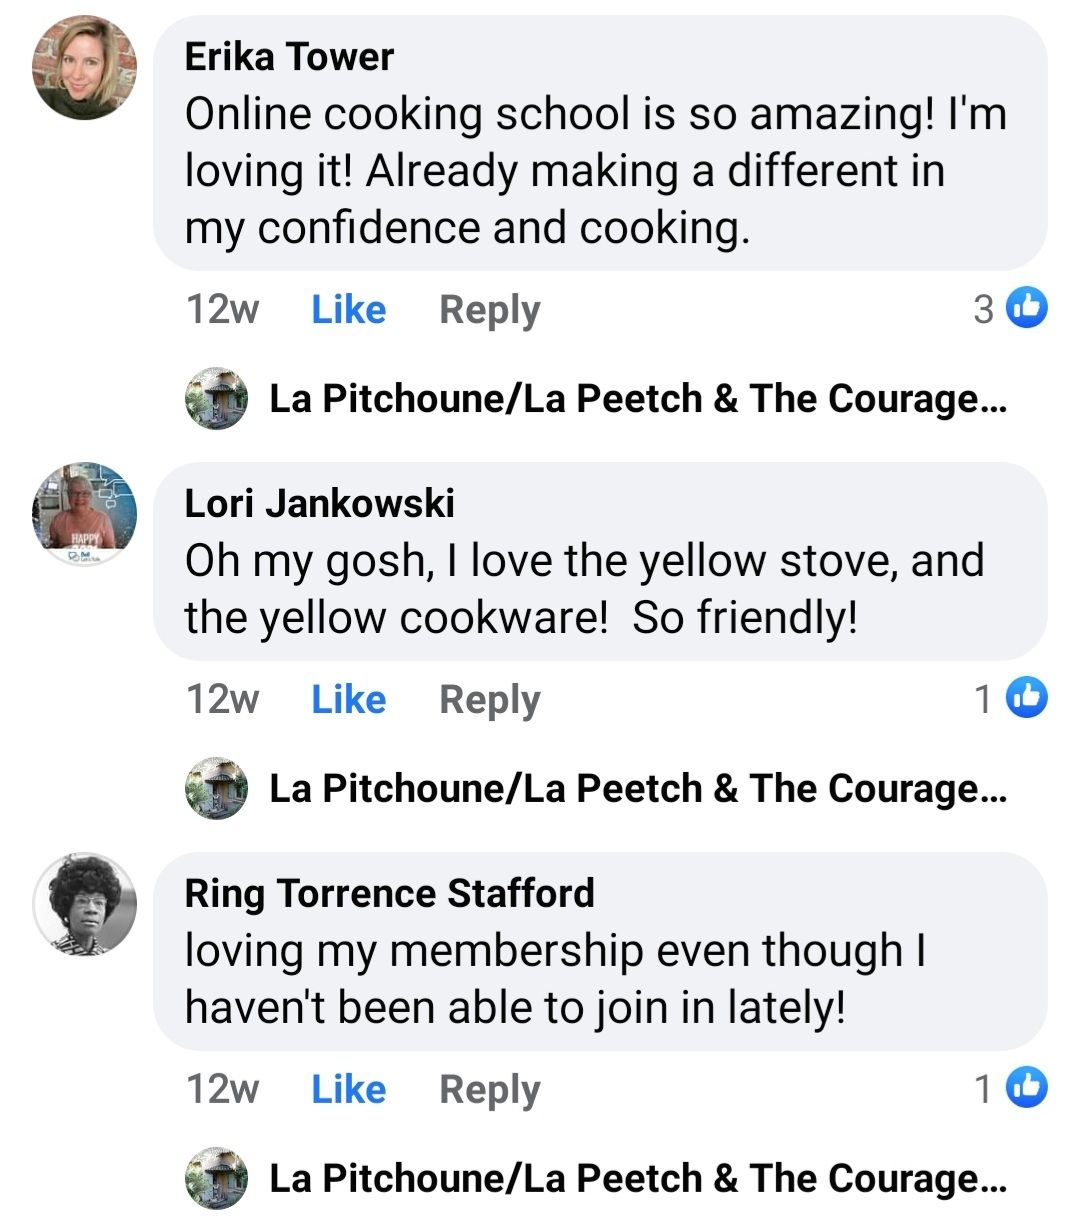Reply to Lori Jankowski's comment
The width and height of the screenshot is (1078, 1225).
[x=489, y=700]
